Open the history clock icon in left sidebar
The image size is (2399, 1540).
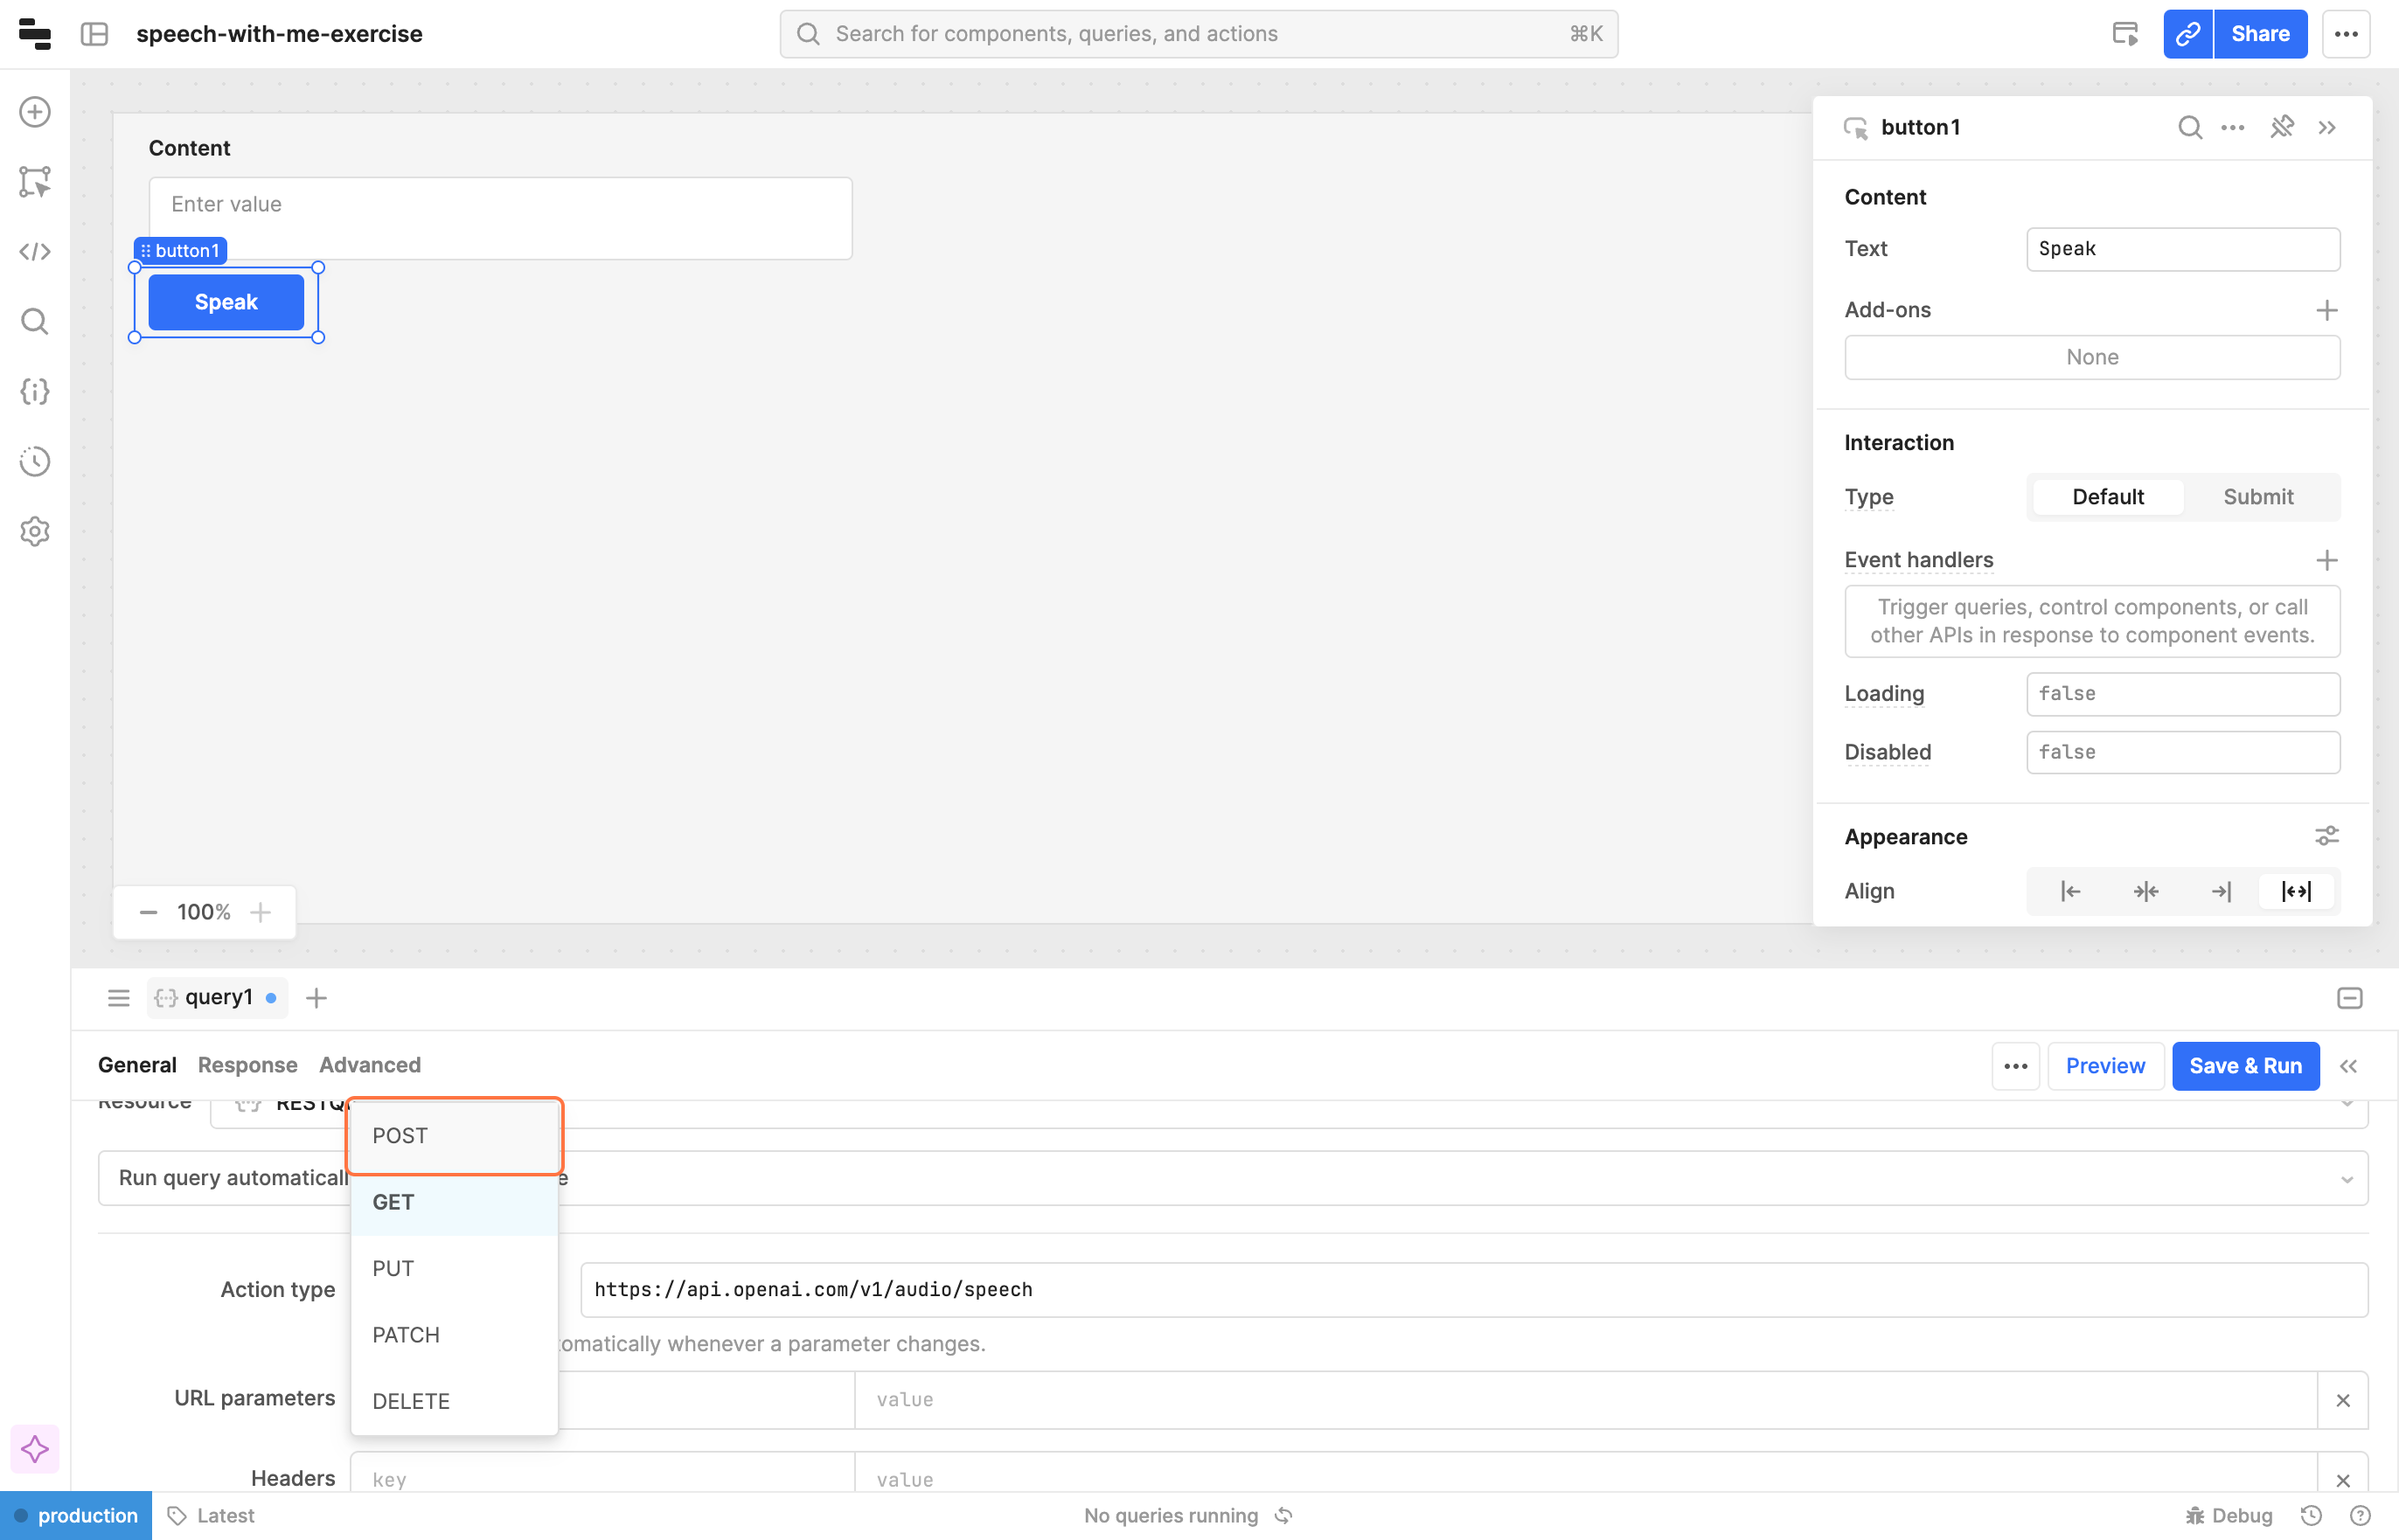[35, 461]
